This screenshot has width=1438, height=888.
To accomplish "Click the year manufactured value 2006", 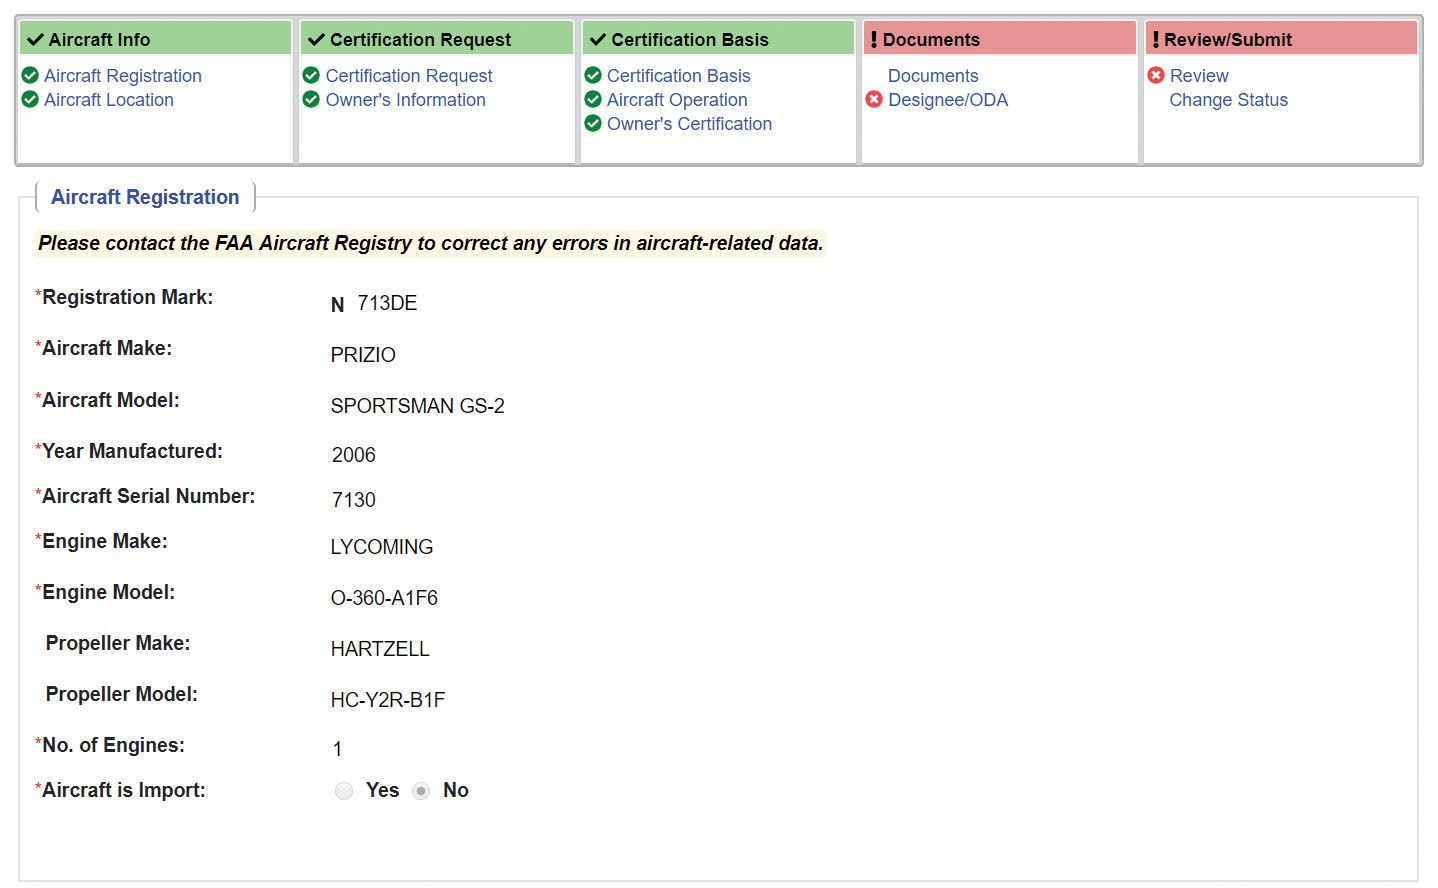I will click(x=354, y=455).
